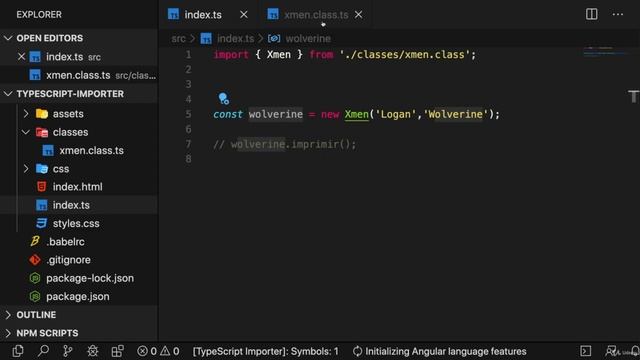
Task: Click the underlined Xmen class reference
Action: 356,114
